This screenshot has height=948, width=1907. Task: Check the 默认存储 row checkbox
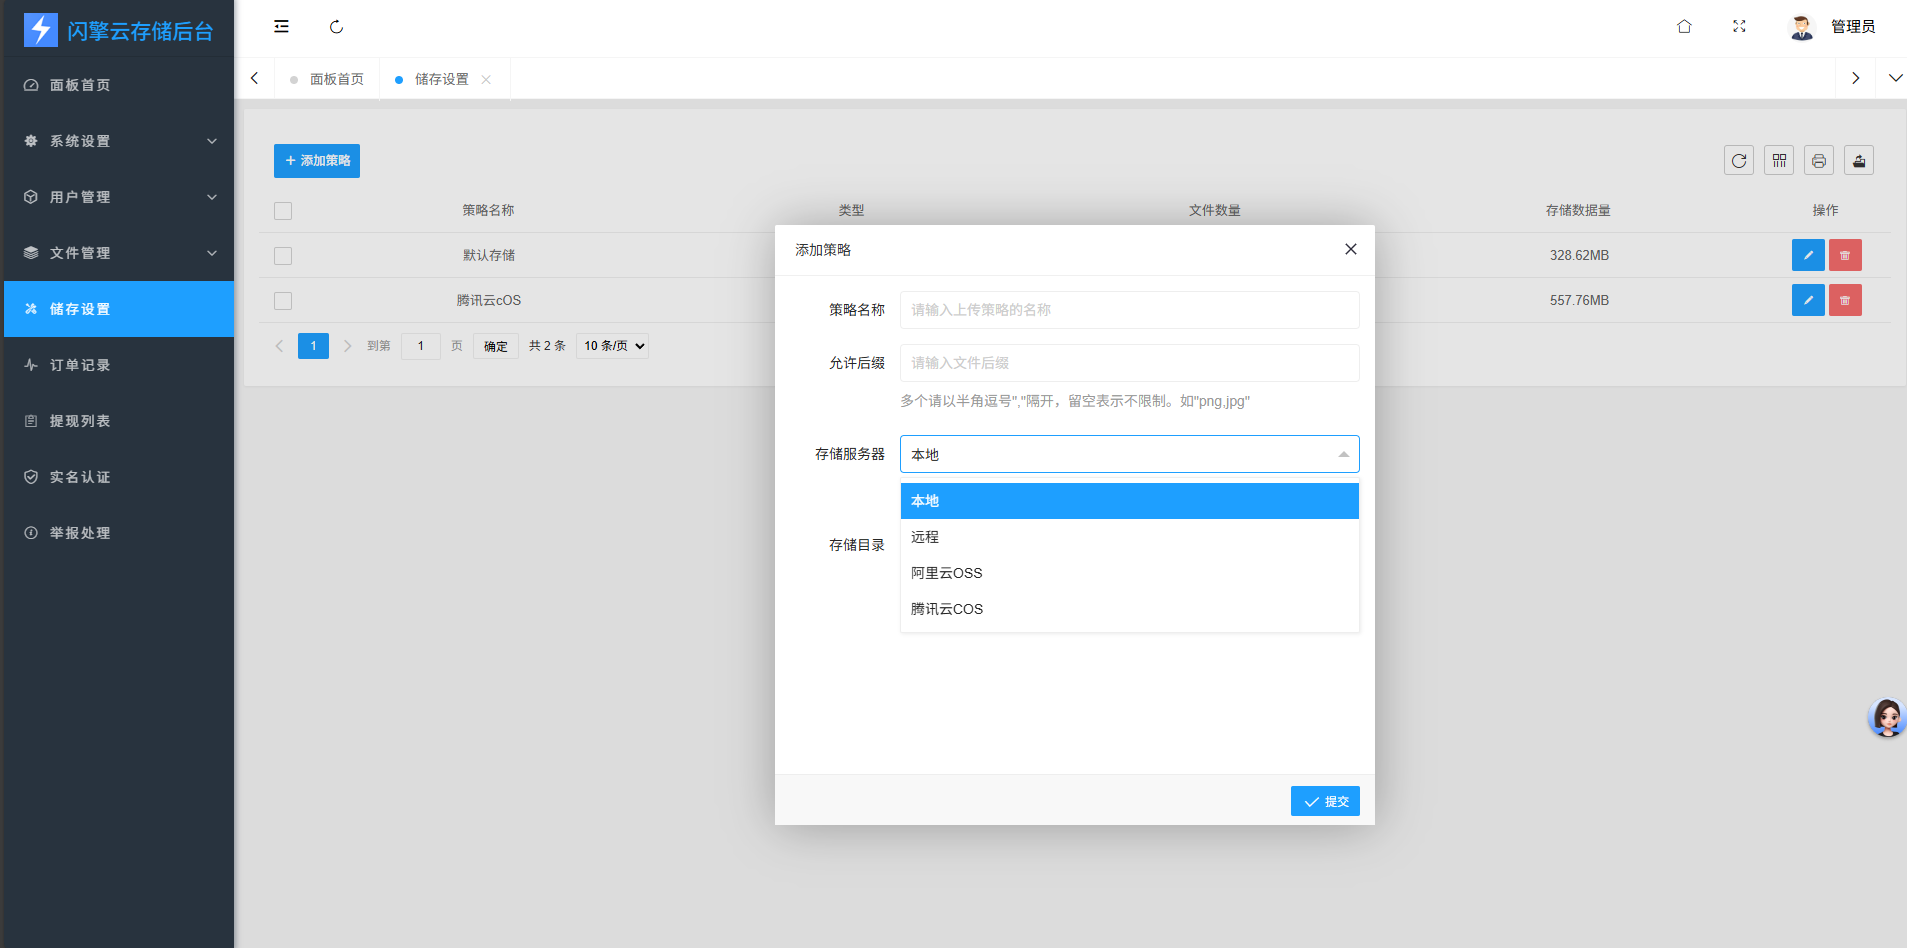283,256
